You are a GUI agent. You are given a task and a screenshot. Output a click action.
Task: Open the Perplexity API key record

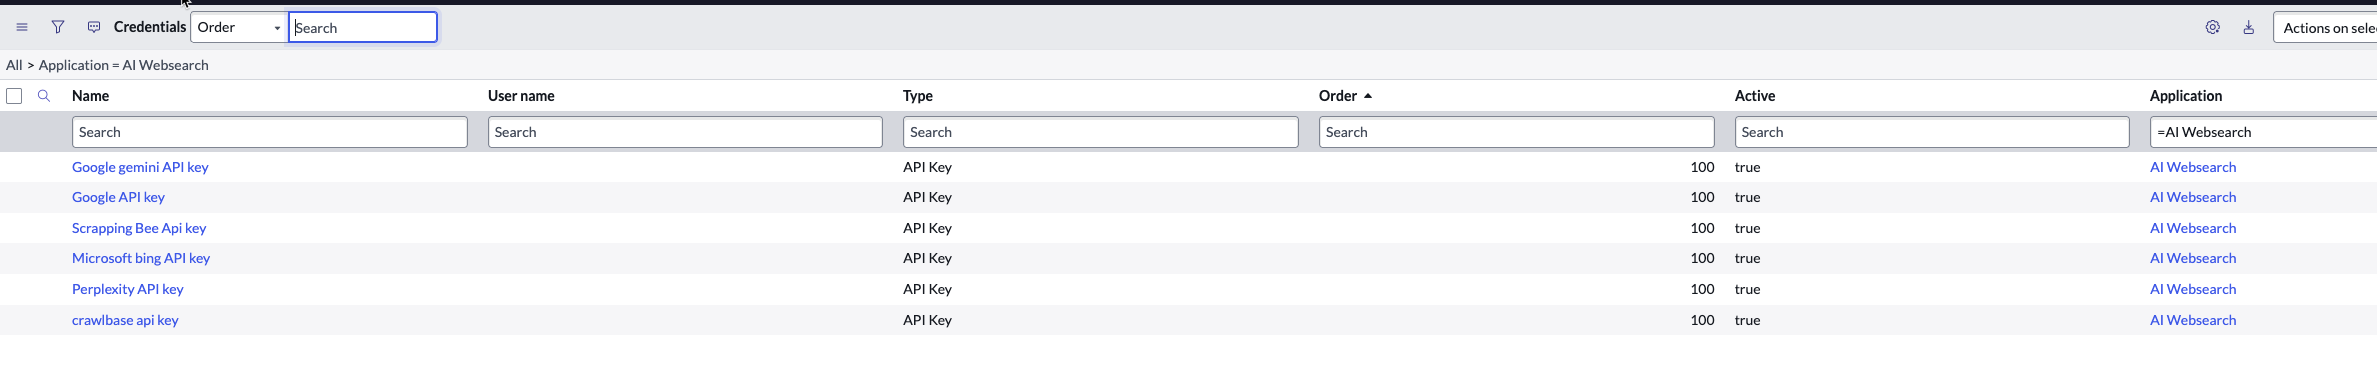128,289
